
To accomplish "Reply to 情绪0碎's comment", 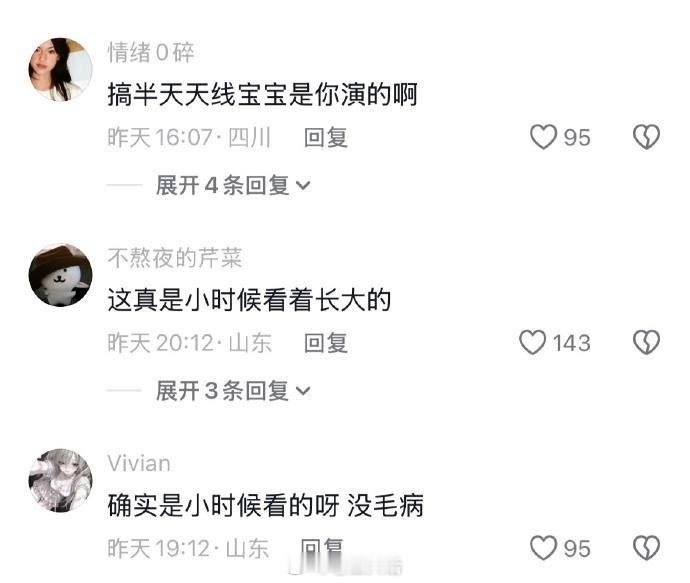I will (326, 138).
